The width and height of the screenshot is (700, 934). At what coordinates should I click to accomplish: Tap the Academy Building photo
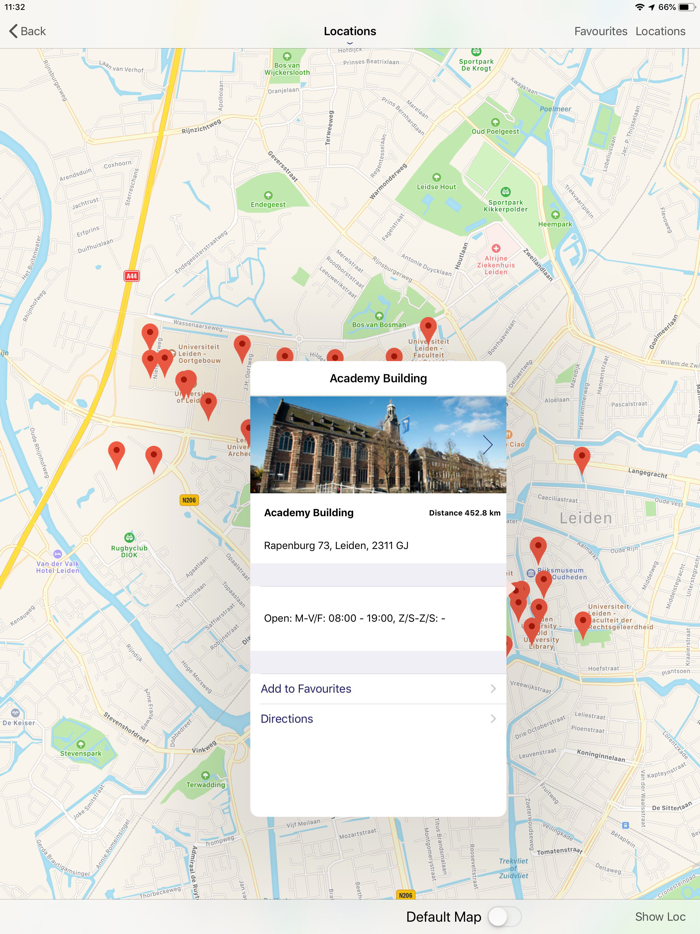(378, 444)
